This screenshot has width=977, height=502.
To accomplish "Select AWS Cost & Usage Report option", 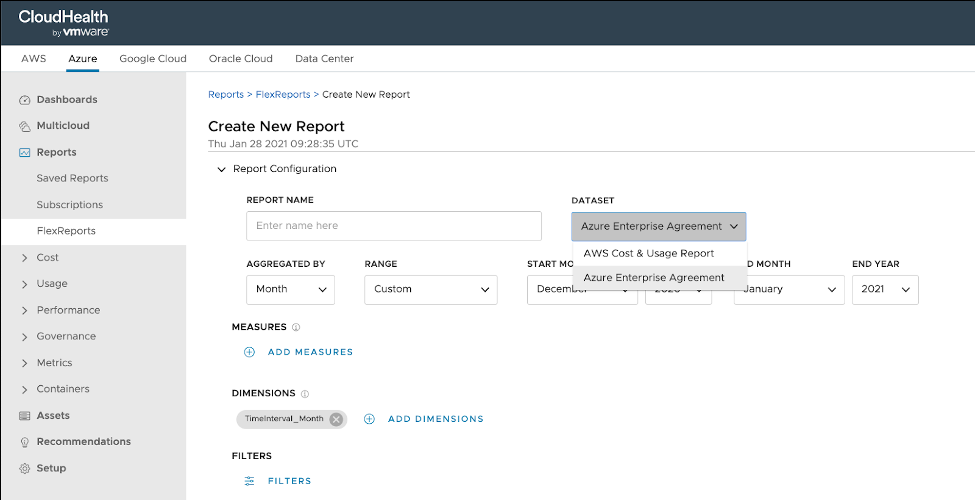I will [x=659, y=254].
